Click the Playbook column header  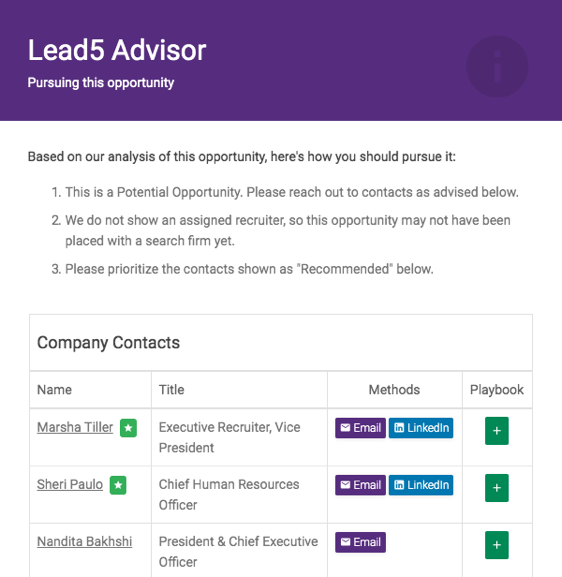click(x=497, y=390)
